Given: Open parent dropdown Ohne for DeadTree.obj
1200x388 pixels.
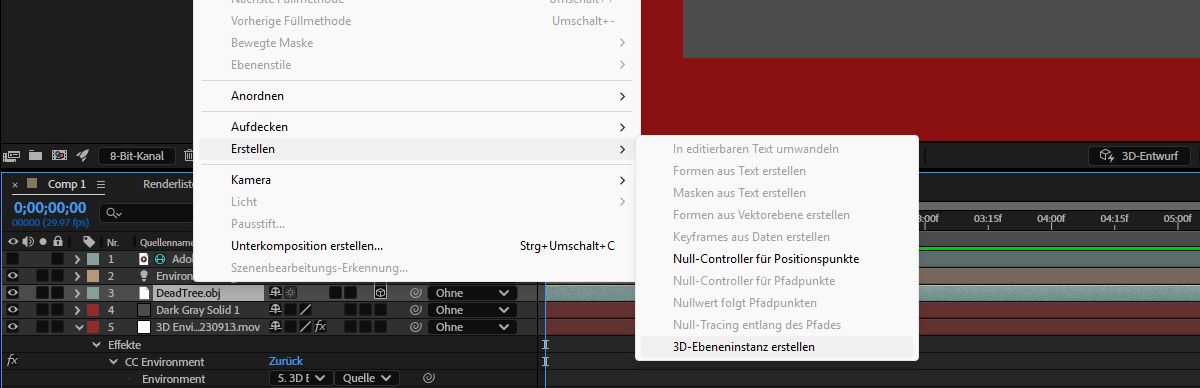Looking at the screenshot, I should (473, 293).
